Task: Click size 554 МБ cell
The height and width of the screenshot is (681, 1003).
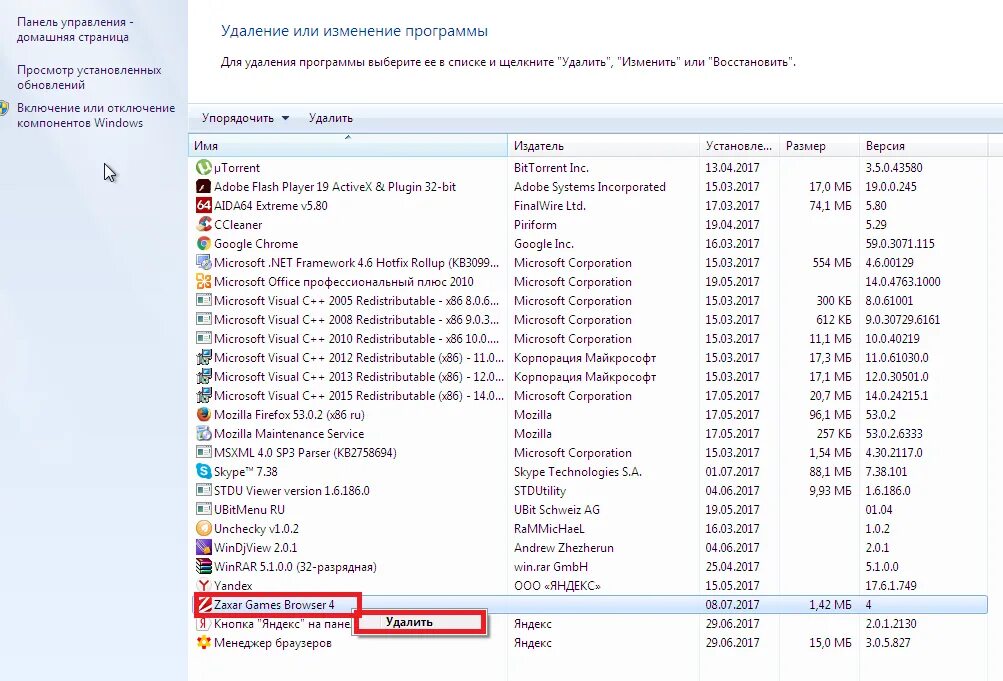Action: (x=832, y=263)
